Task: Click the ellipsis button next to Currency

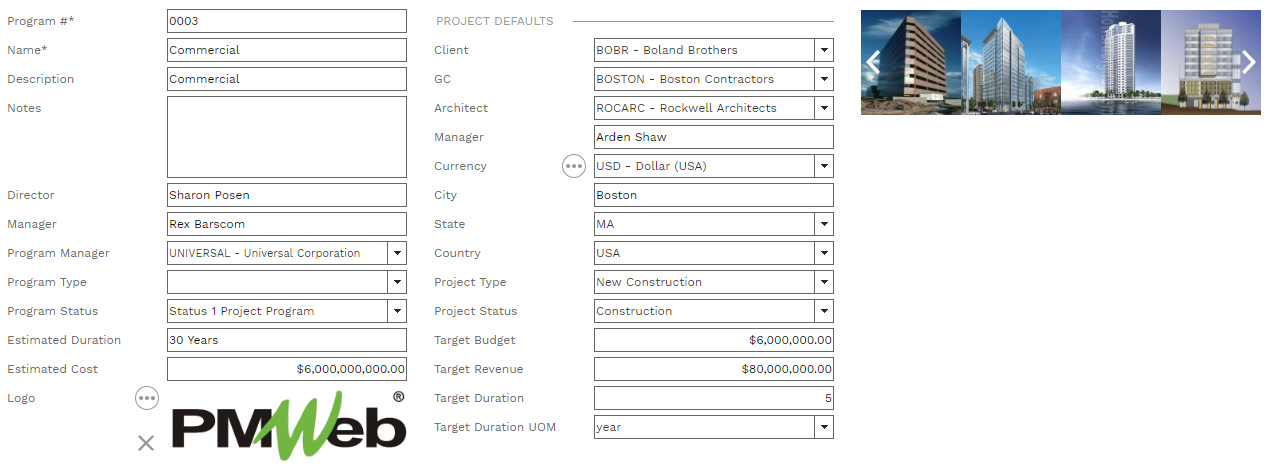Action: tap(573, 166)
